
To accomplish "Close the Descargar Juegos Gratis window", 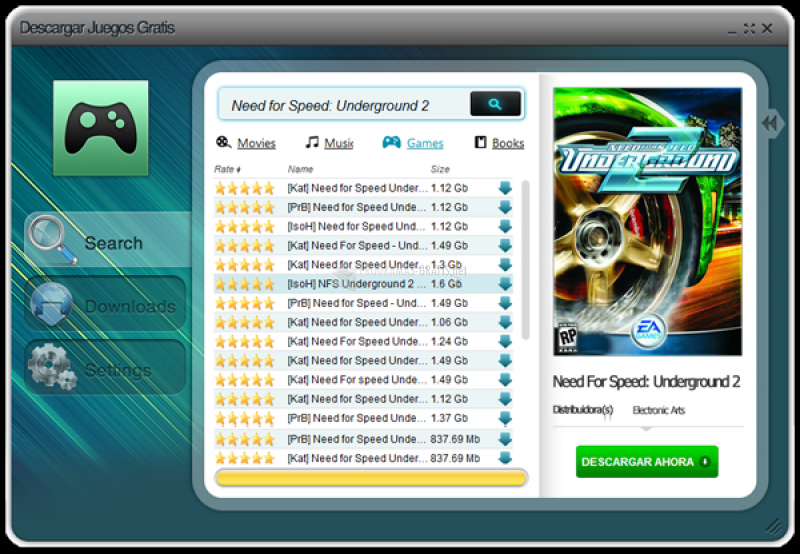I will pyautogui.click(x=767, y=29).
